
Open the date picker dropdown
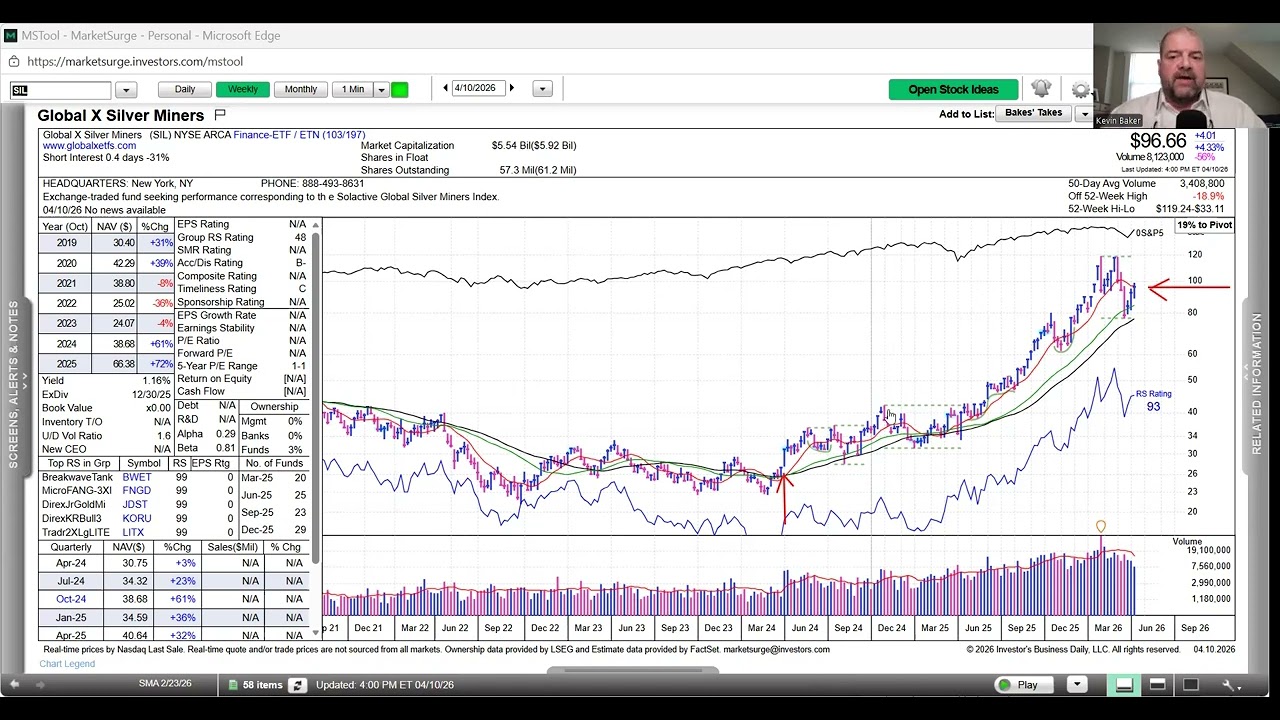pos(542,89)
